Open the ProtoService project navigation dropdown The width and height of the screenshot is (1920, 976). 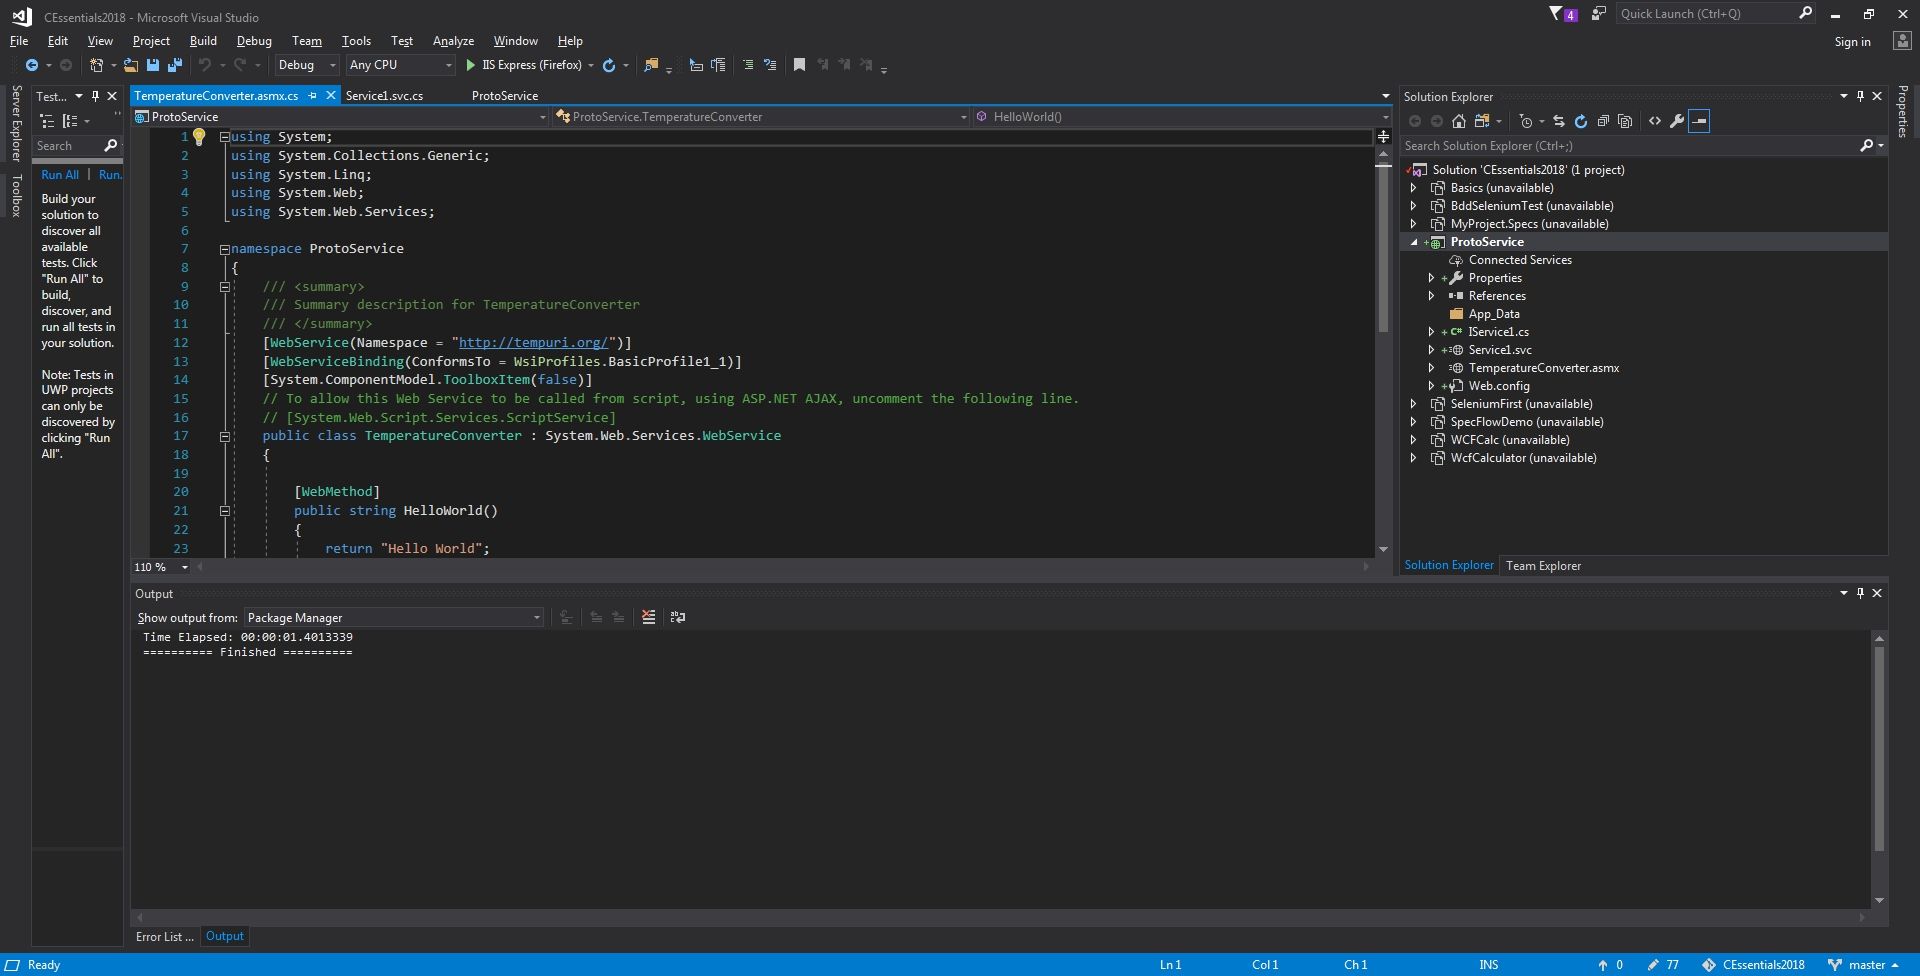pos(341,117)
